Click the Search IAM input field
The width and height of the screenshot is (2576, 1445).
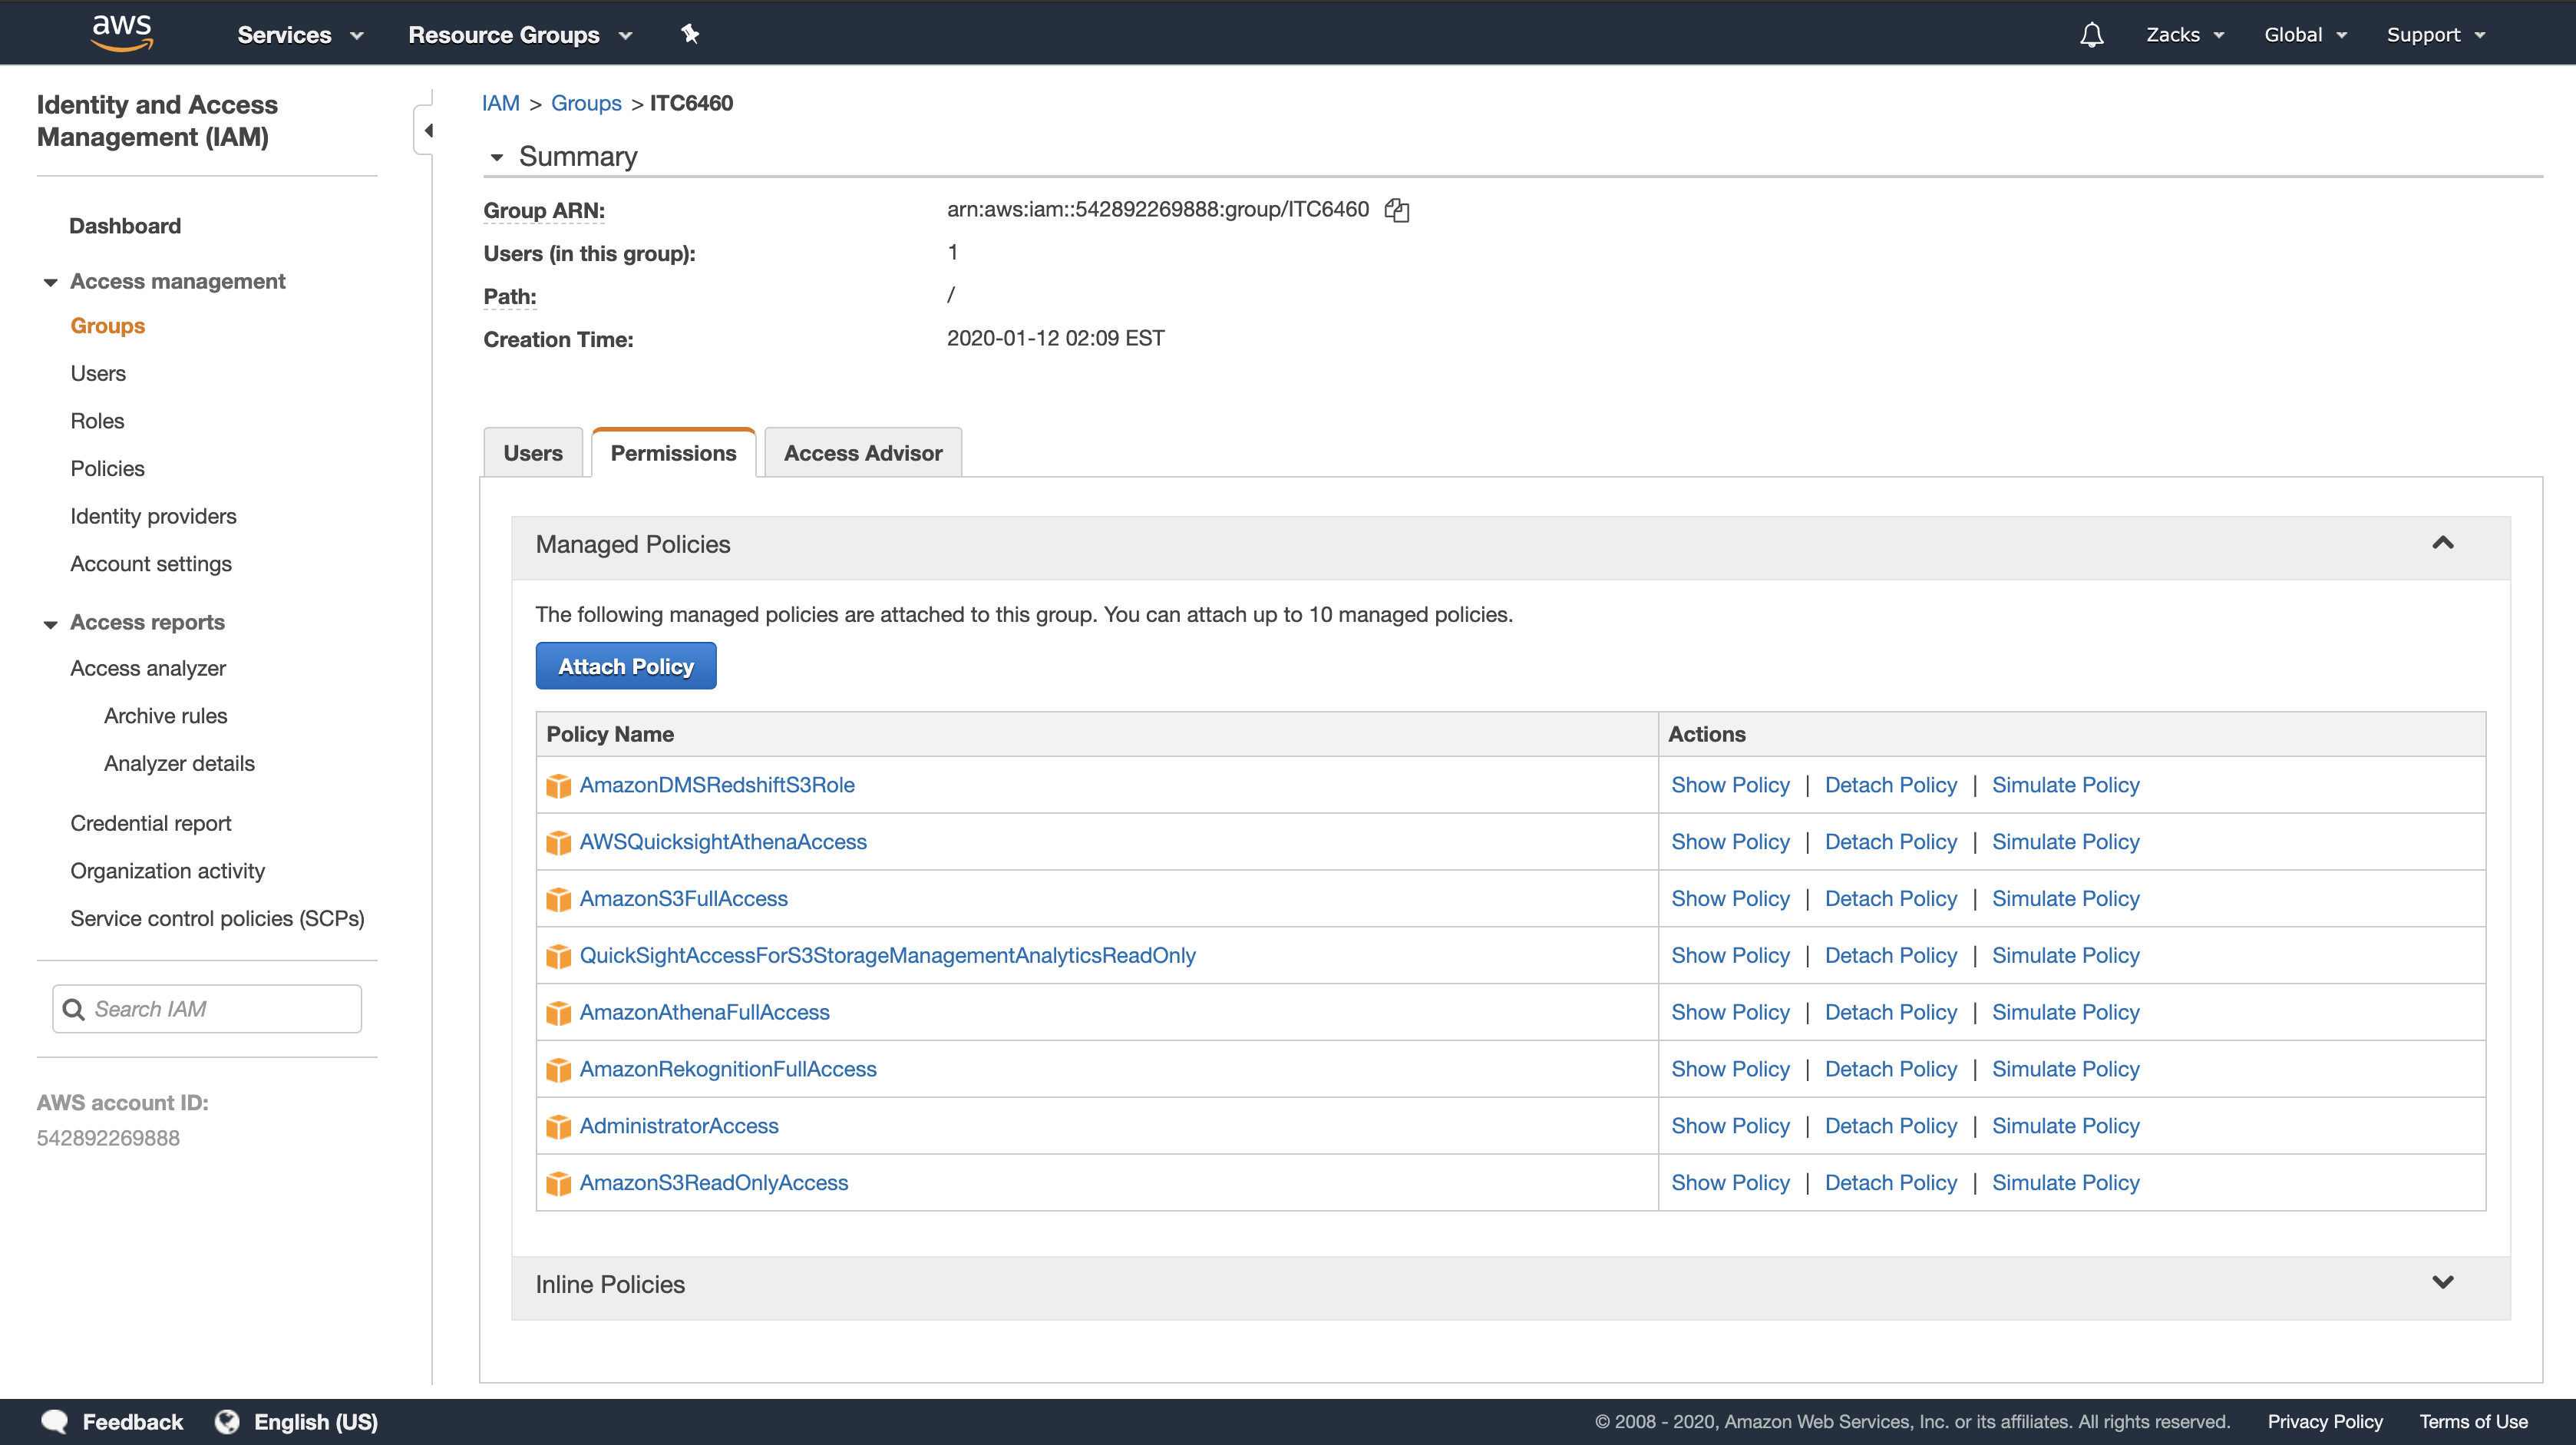click(x=220, y=1009)
